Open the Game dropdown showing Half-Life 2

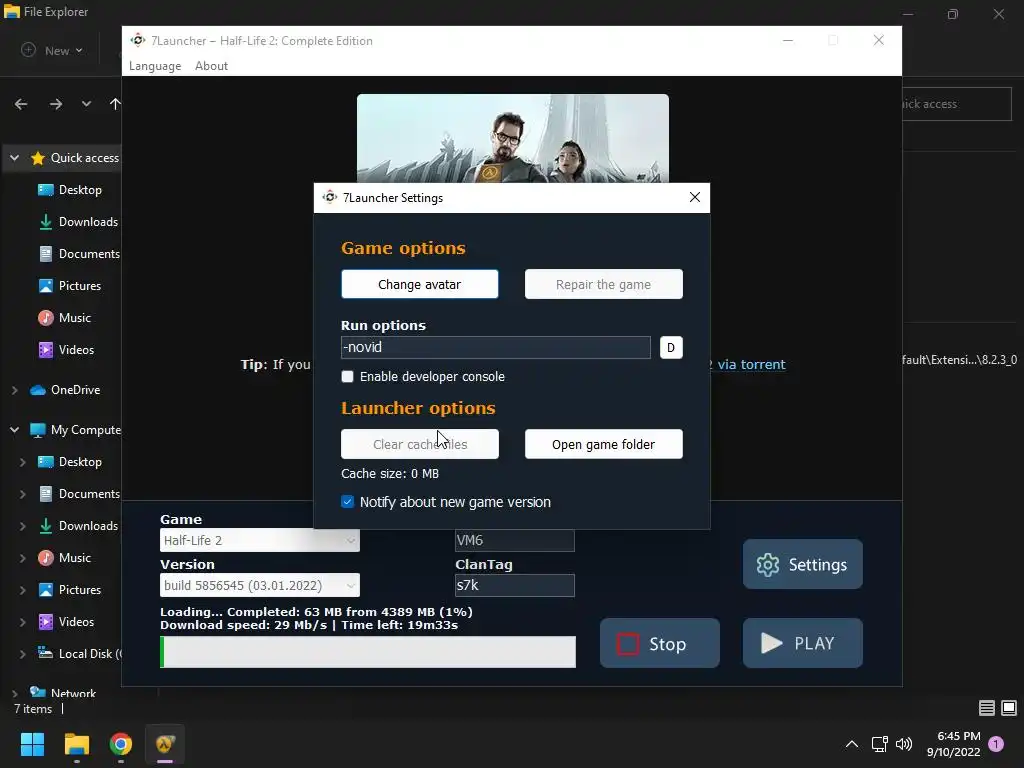260,540
